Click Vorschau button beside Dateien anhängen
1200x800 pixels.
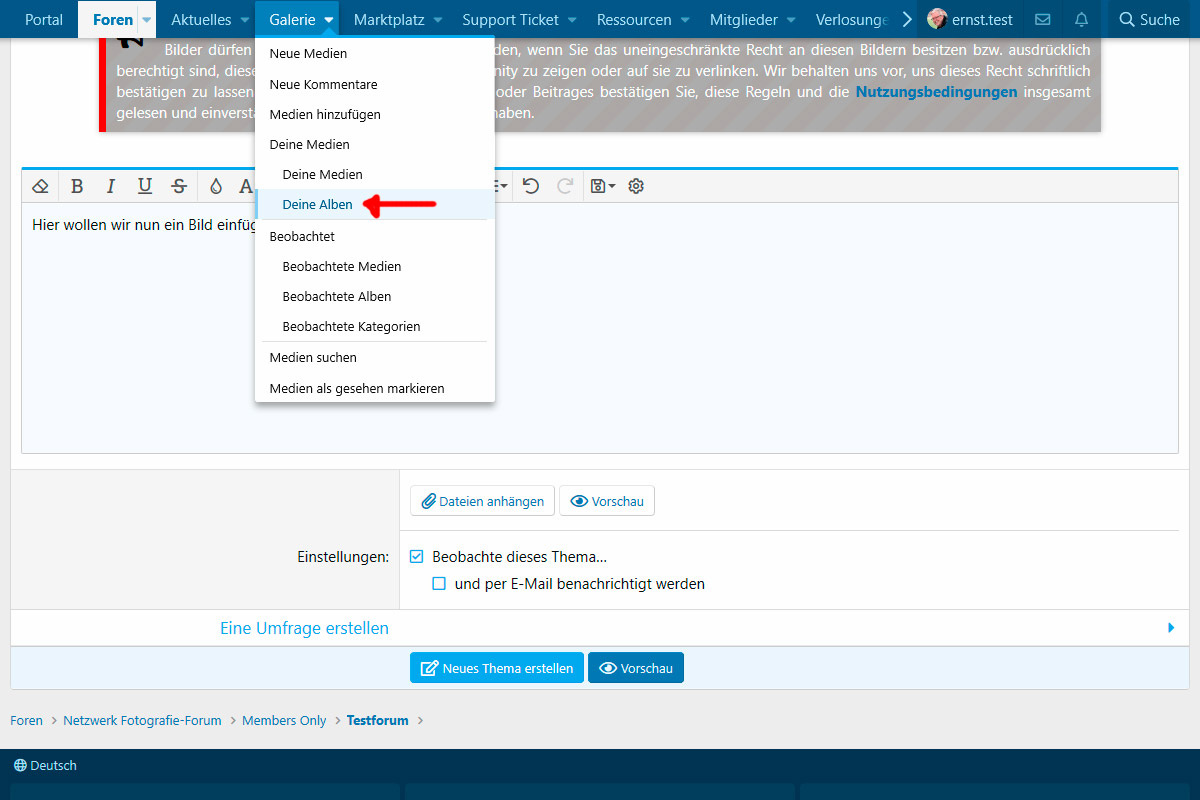click(607, 501)
